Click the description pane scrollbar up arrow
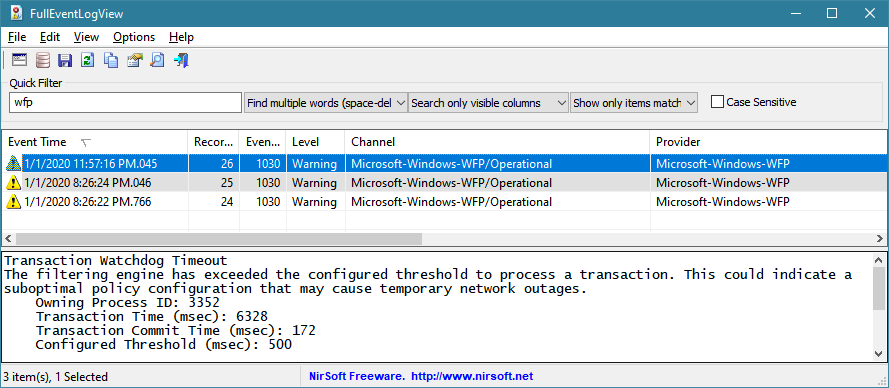 (x=879, y=260)
